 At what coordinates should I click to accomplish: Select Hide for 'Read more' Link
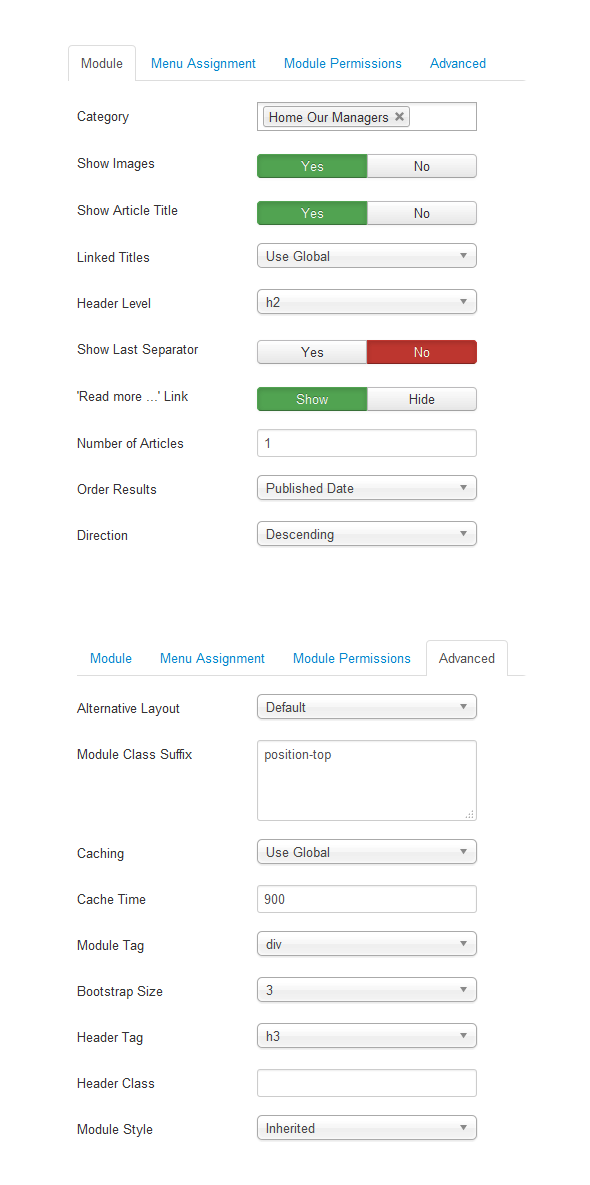[x=422, y=399]
